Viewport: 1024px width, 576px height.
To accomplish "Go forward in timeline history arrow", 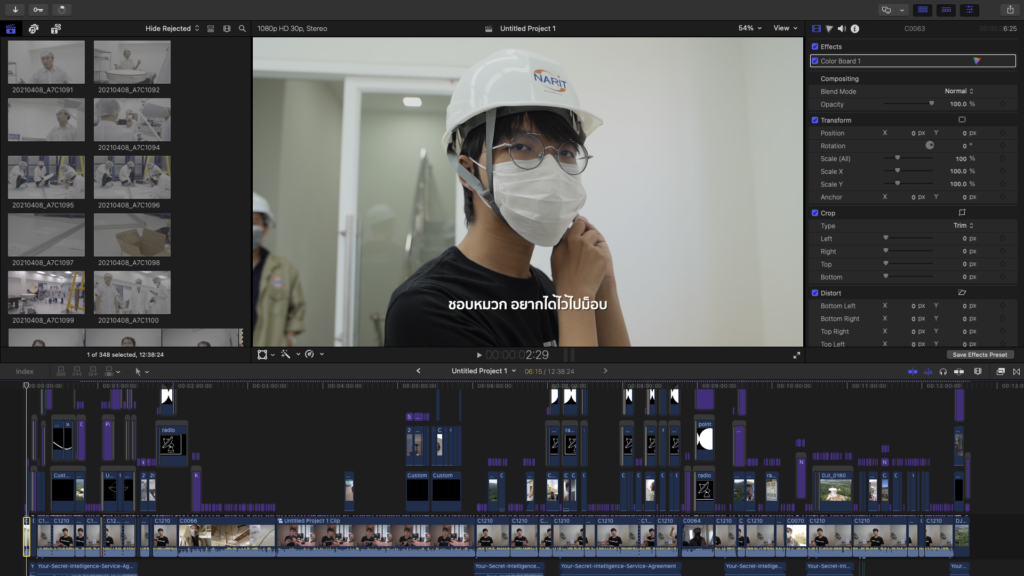I will (x=605, y=371).
